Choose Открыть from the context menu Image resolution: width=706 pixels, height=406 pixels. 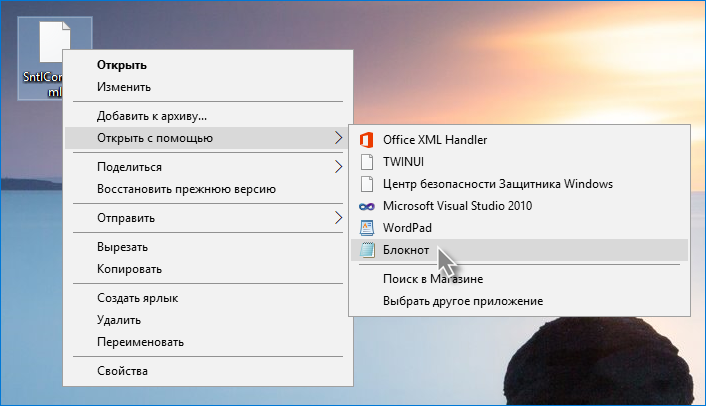point(208,65)
